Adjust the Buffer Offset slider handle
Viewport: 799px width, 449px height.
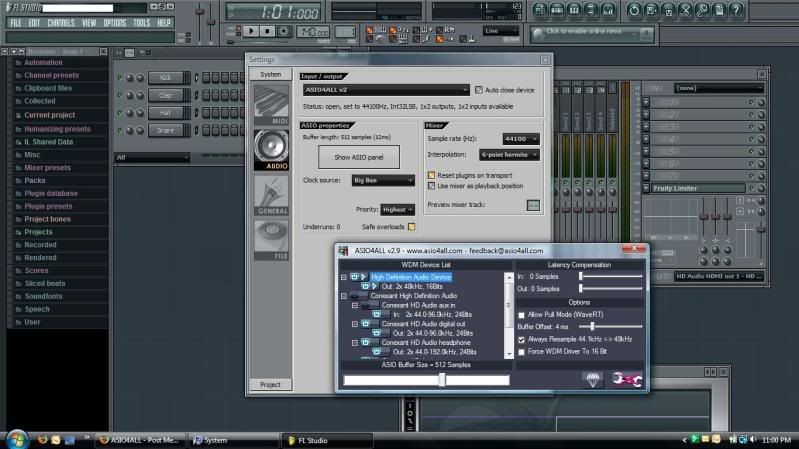592,326
